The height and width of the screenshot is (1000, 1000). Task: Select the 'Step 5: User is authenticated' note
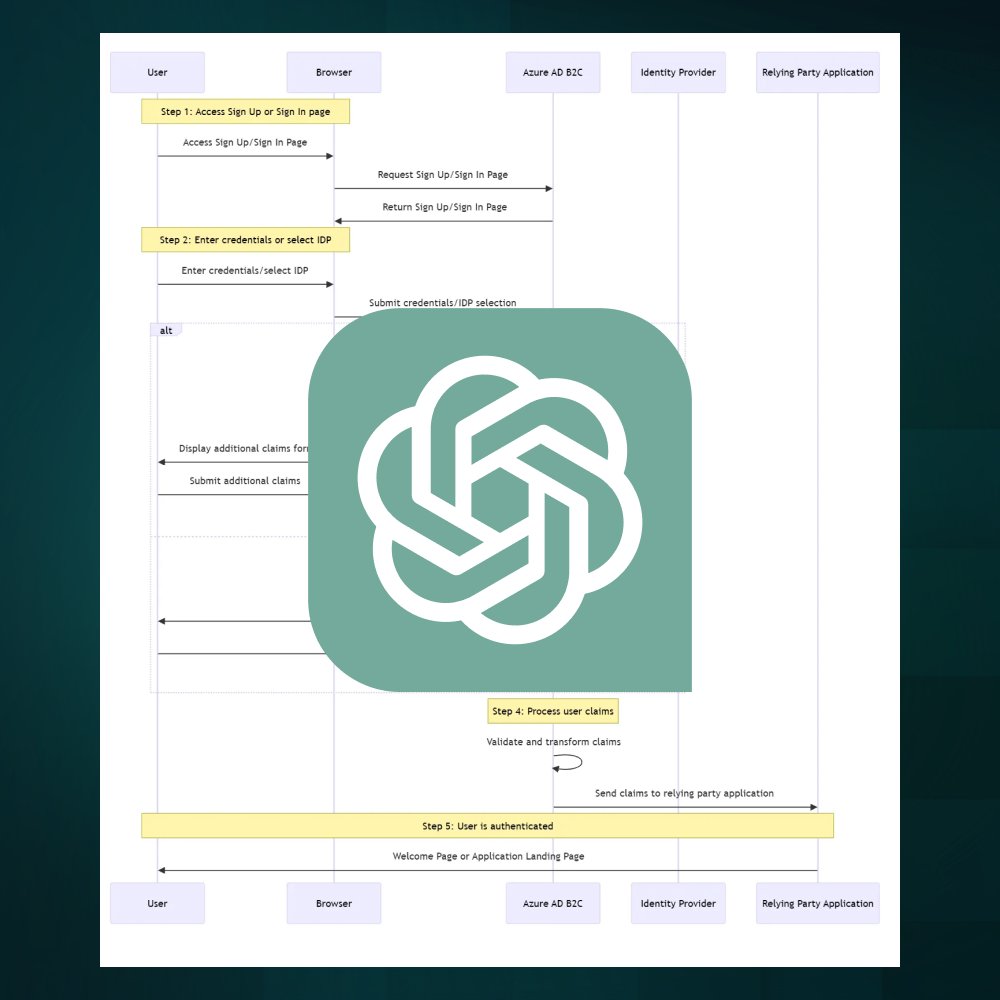[487, 826]
